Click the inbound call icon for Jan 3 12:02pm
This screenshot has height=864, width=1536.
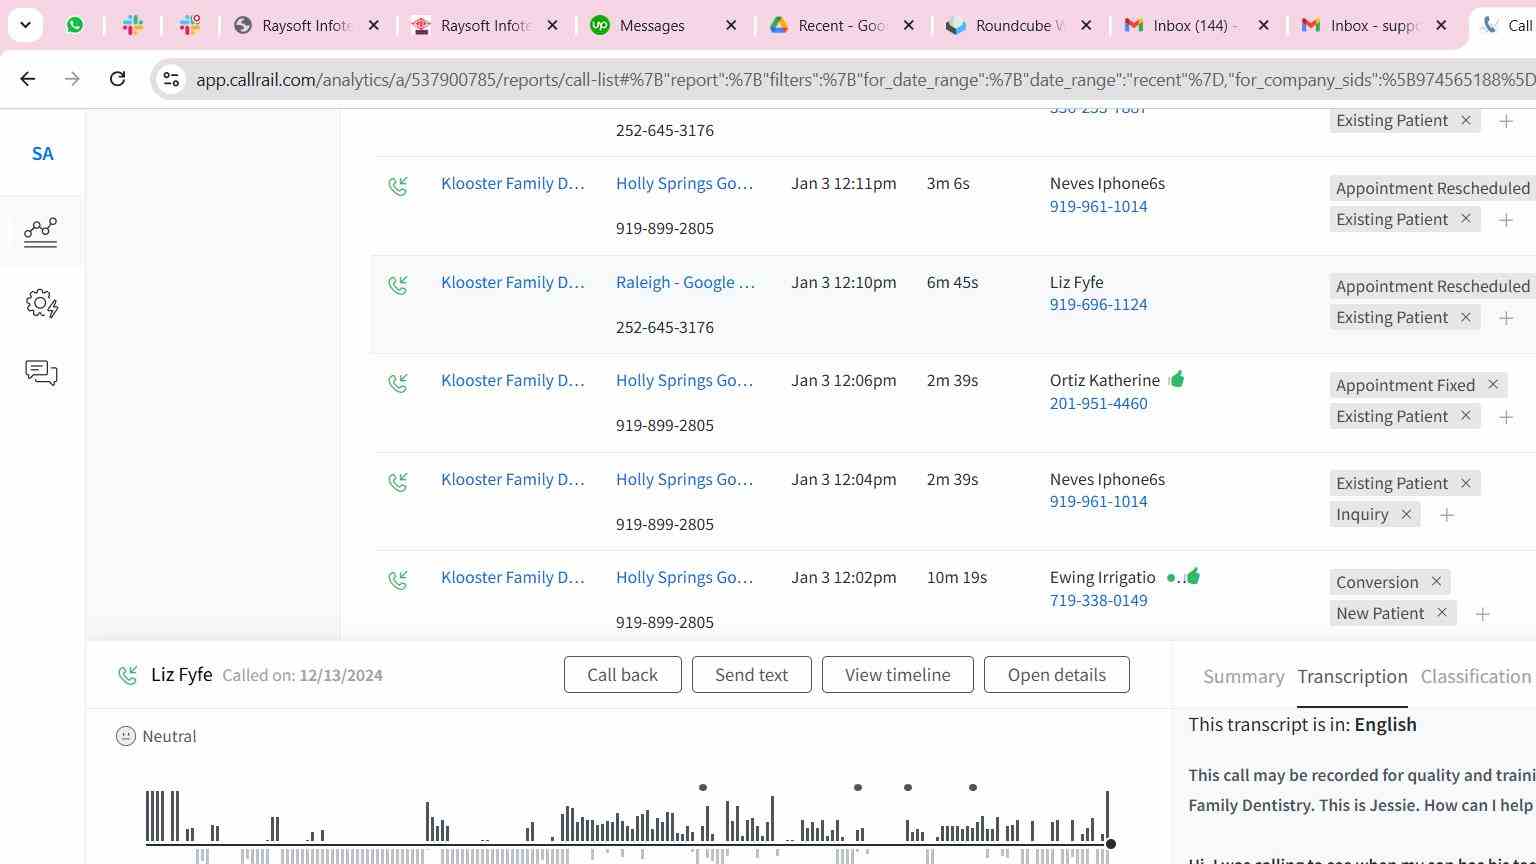pyautogui.click(x=398, y=580)
